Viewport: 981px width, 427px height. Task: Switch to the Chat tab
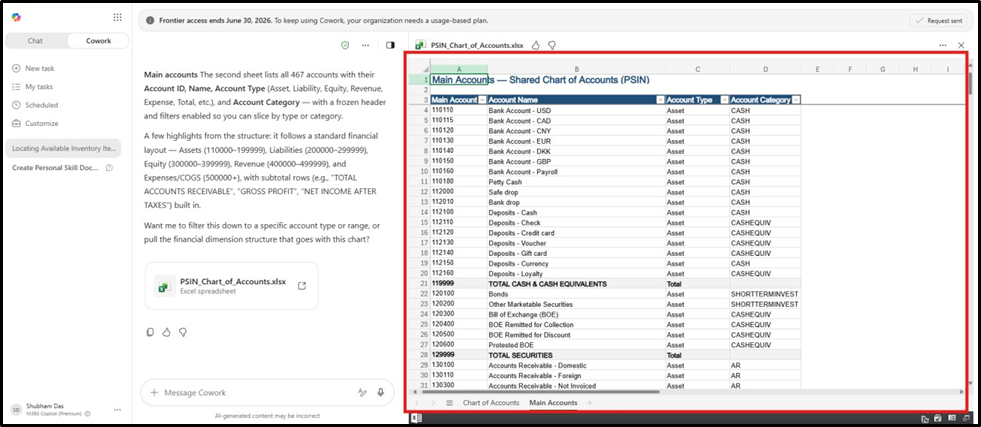tap(36, 41)
